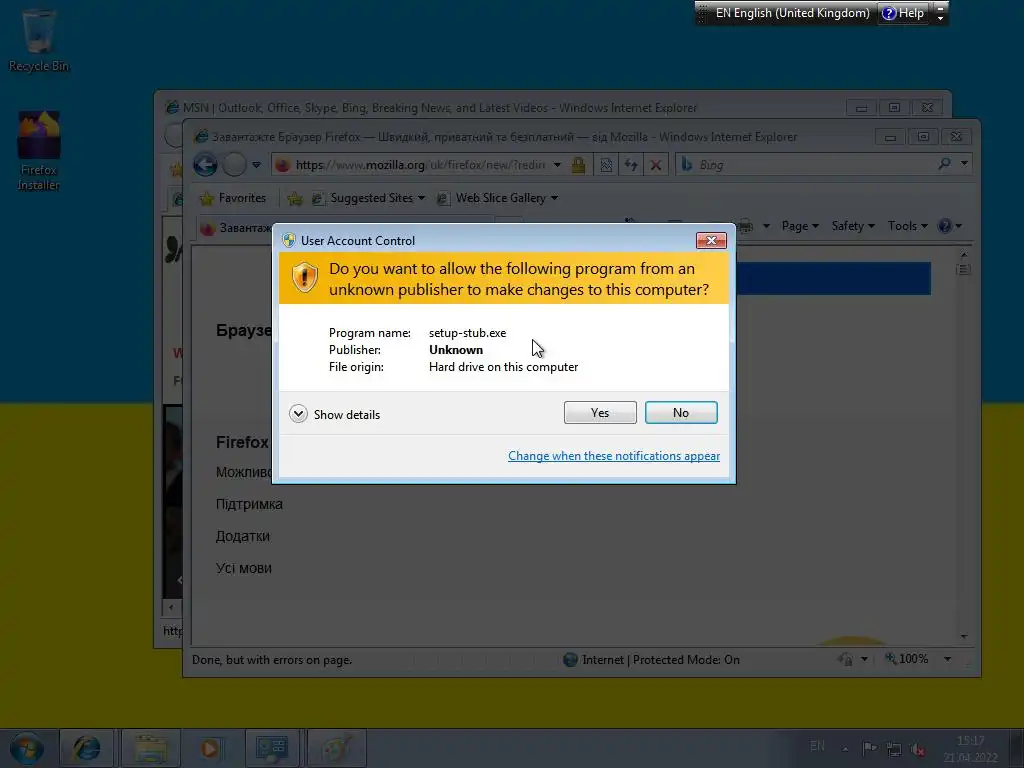Open the Favorites star button
The height and width of the screenshot is (768, 1024).
pos(233,198)
